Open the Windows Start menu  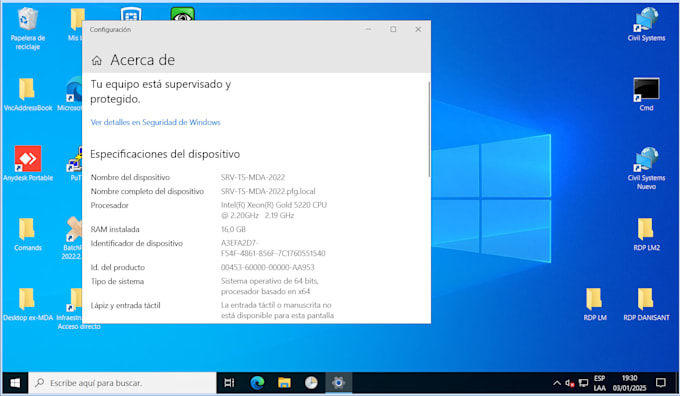[x=15, y=383]
